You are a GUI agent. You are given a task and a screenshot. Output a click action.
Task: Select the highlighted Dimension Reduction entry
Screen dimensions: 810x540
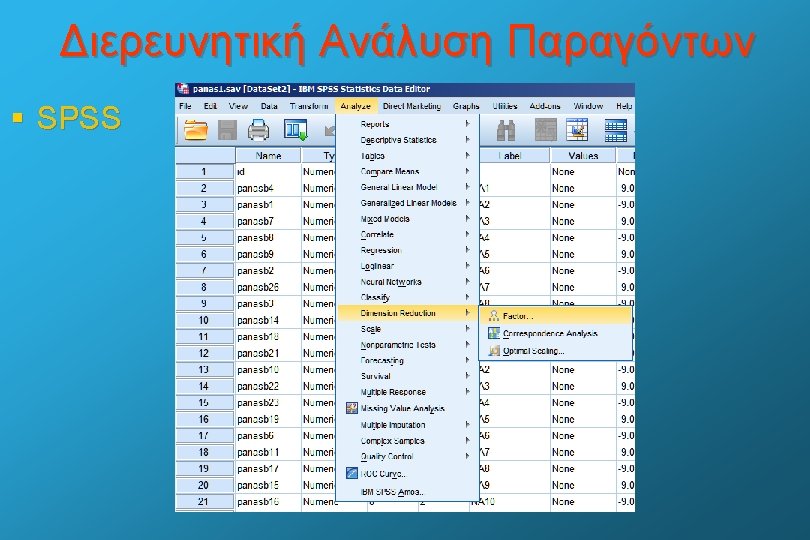click(407, 313)
